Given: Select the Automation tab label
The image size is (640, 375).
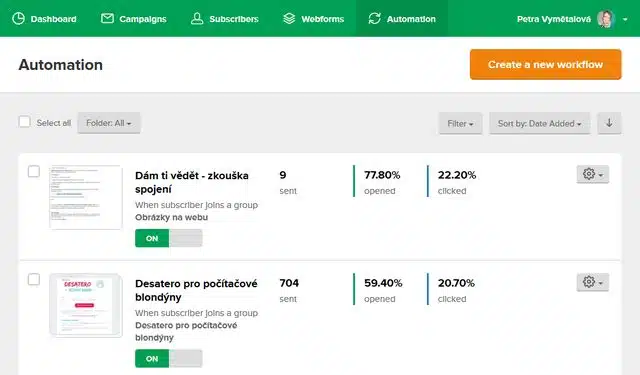Looking at the screenshot, I should tap(411, 19).
